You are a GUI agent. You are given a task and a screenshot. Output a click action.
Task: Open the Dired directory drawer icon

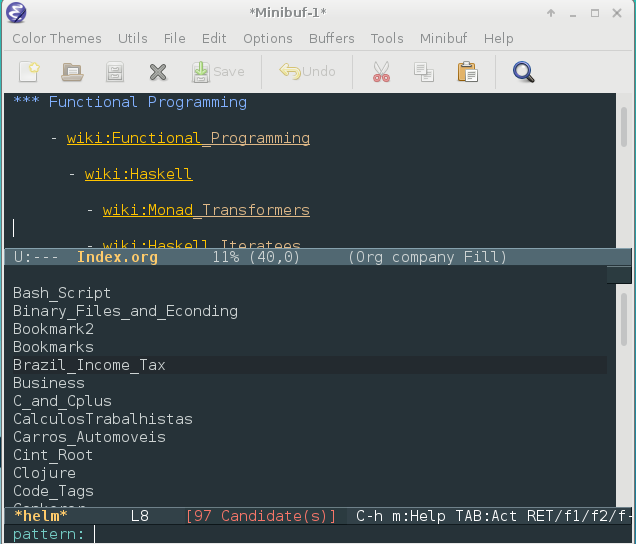[x=115, y=72]
